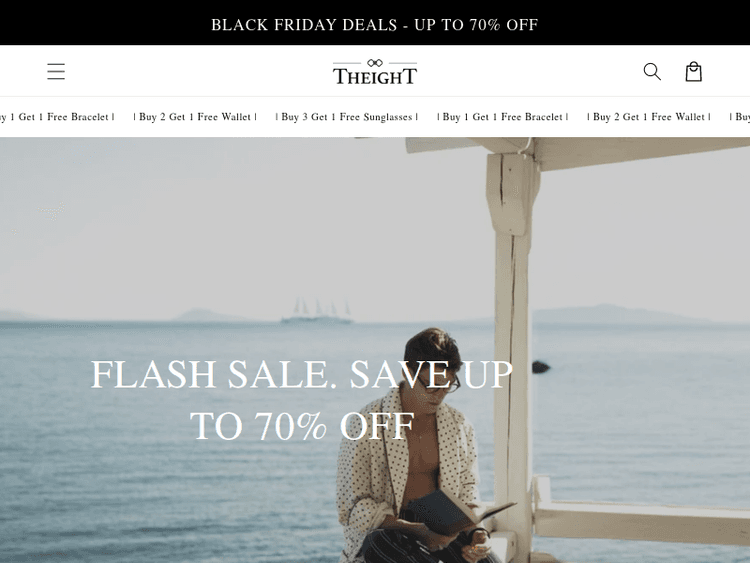Go home via the Theight logo
750x563 pixels.
[x=375, y=72]
